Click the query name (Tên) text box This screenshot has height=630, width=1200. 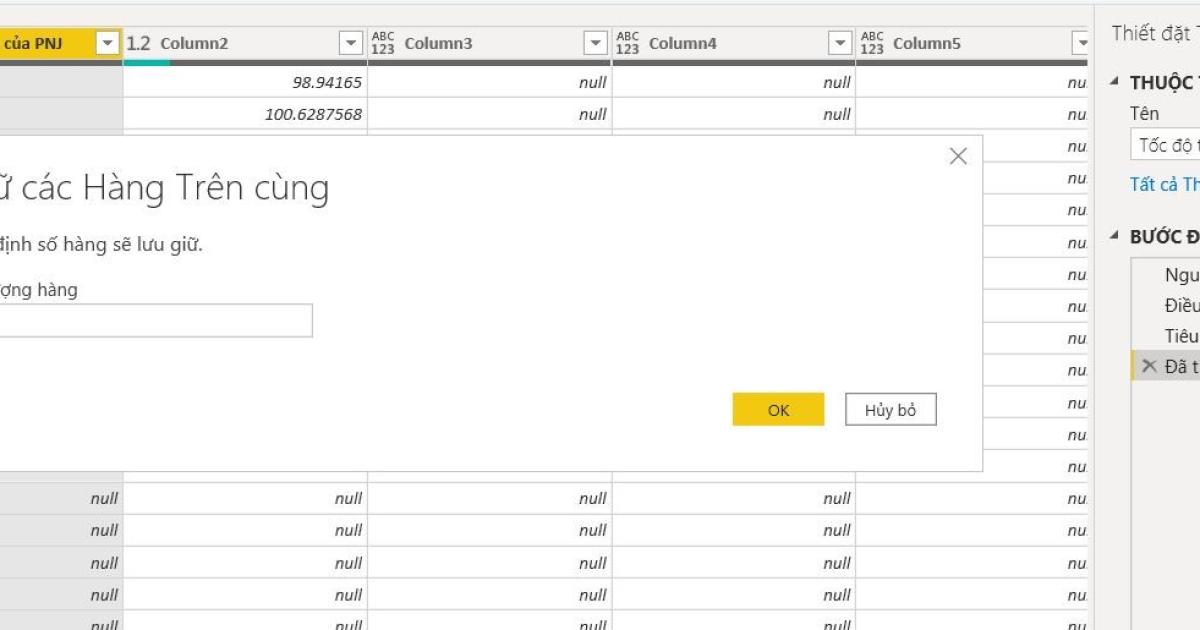coord(1166,145)
